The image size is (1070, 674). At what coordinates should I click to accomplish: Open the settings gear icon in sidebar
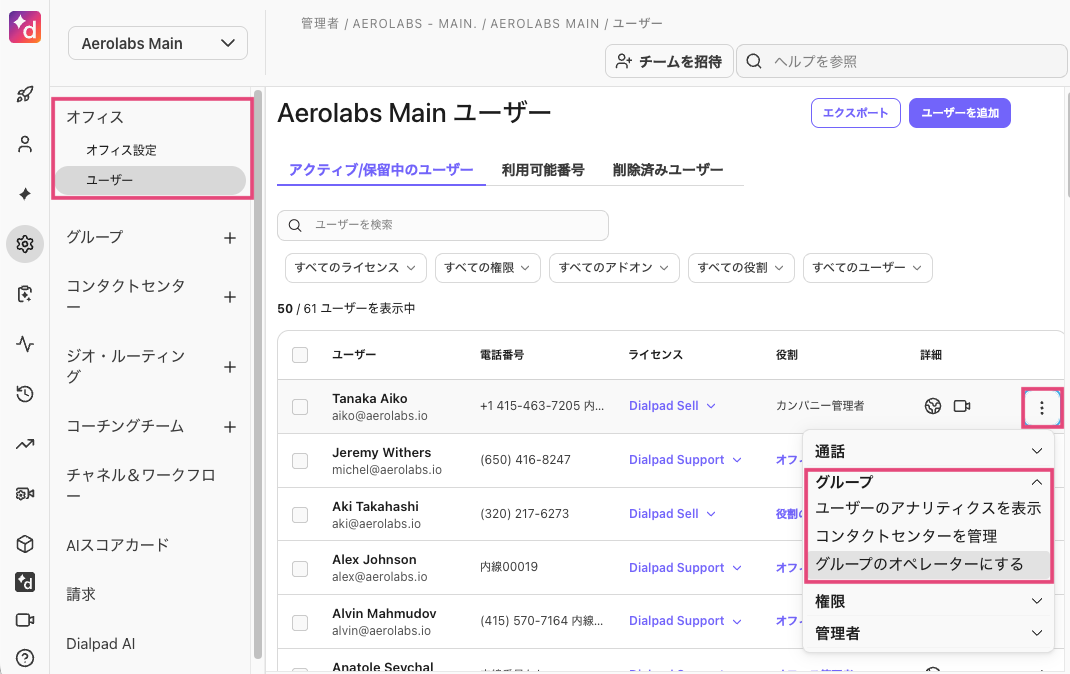click(x=25, y=244)
